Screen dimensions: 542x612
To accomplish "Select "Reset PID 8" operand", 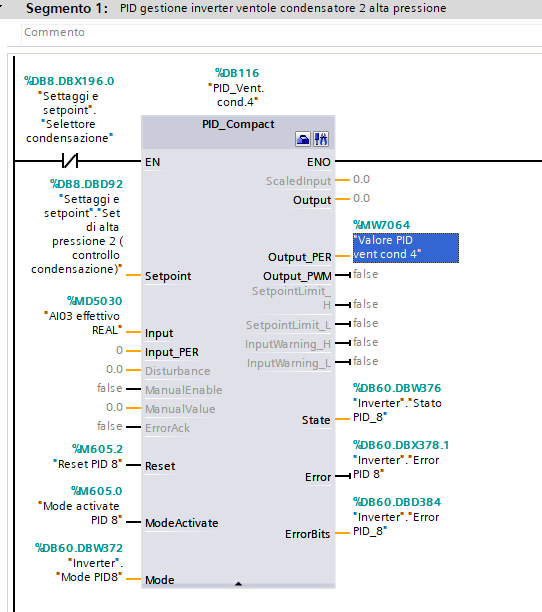I will coord(88,464).
